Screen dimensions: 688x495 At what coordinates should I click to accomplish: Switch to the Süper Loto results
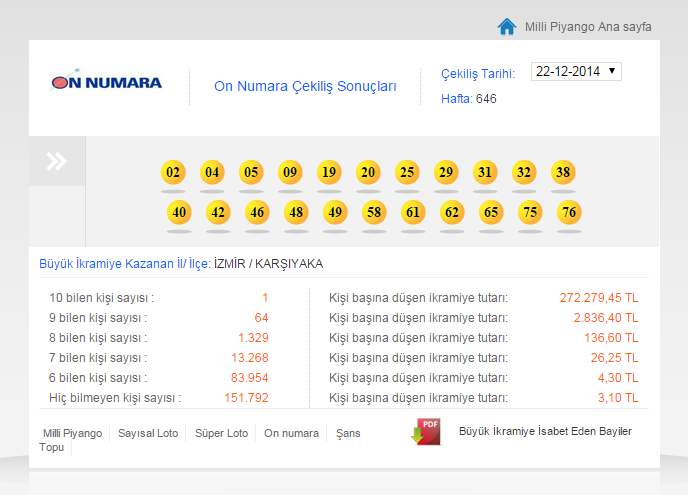tap(222, 433)
